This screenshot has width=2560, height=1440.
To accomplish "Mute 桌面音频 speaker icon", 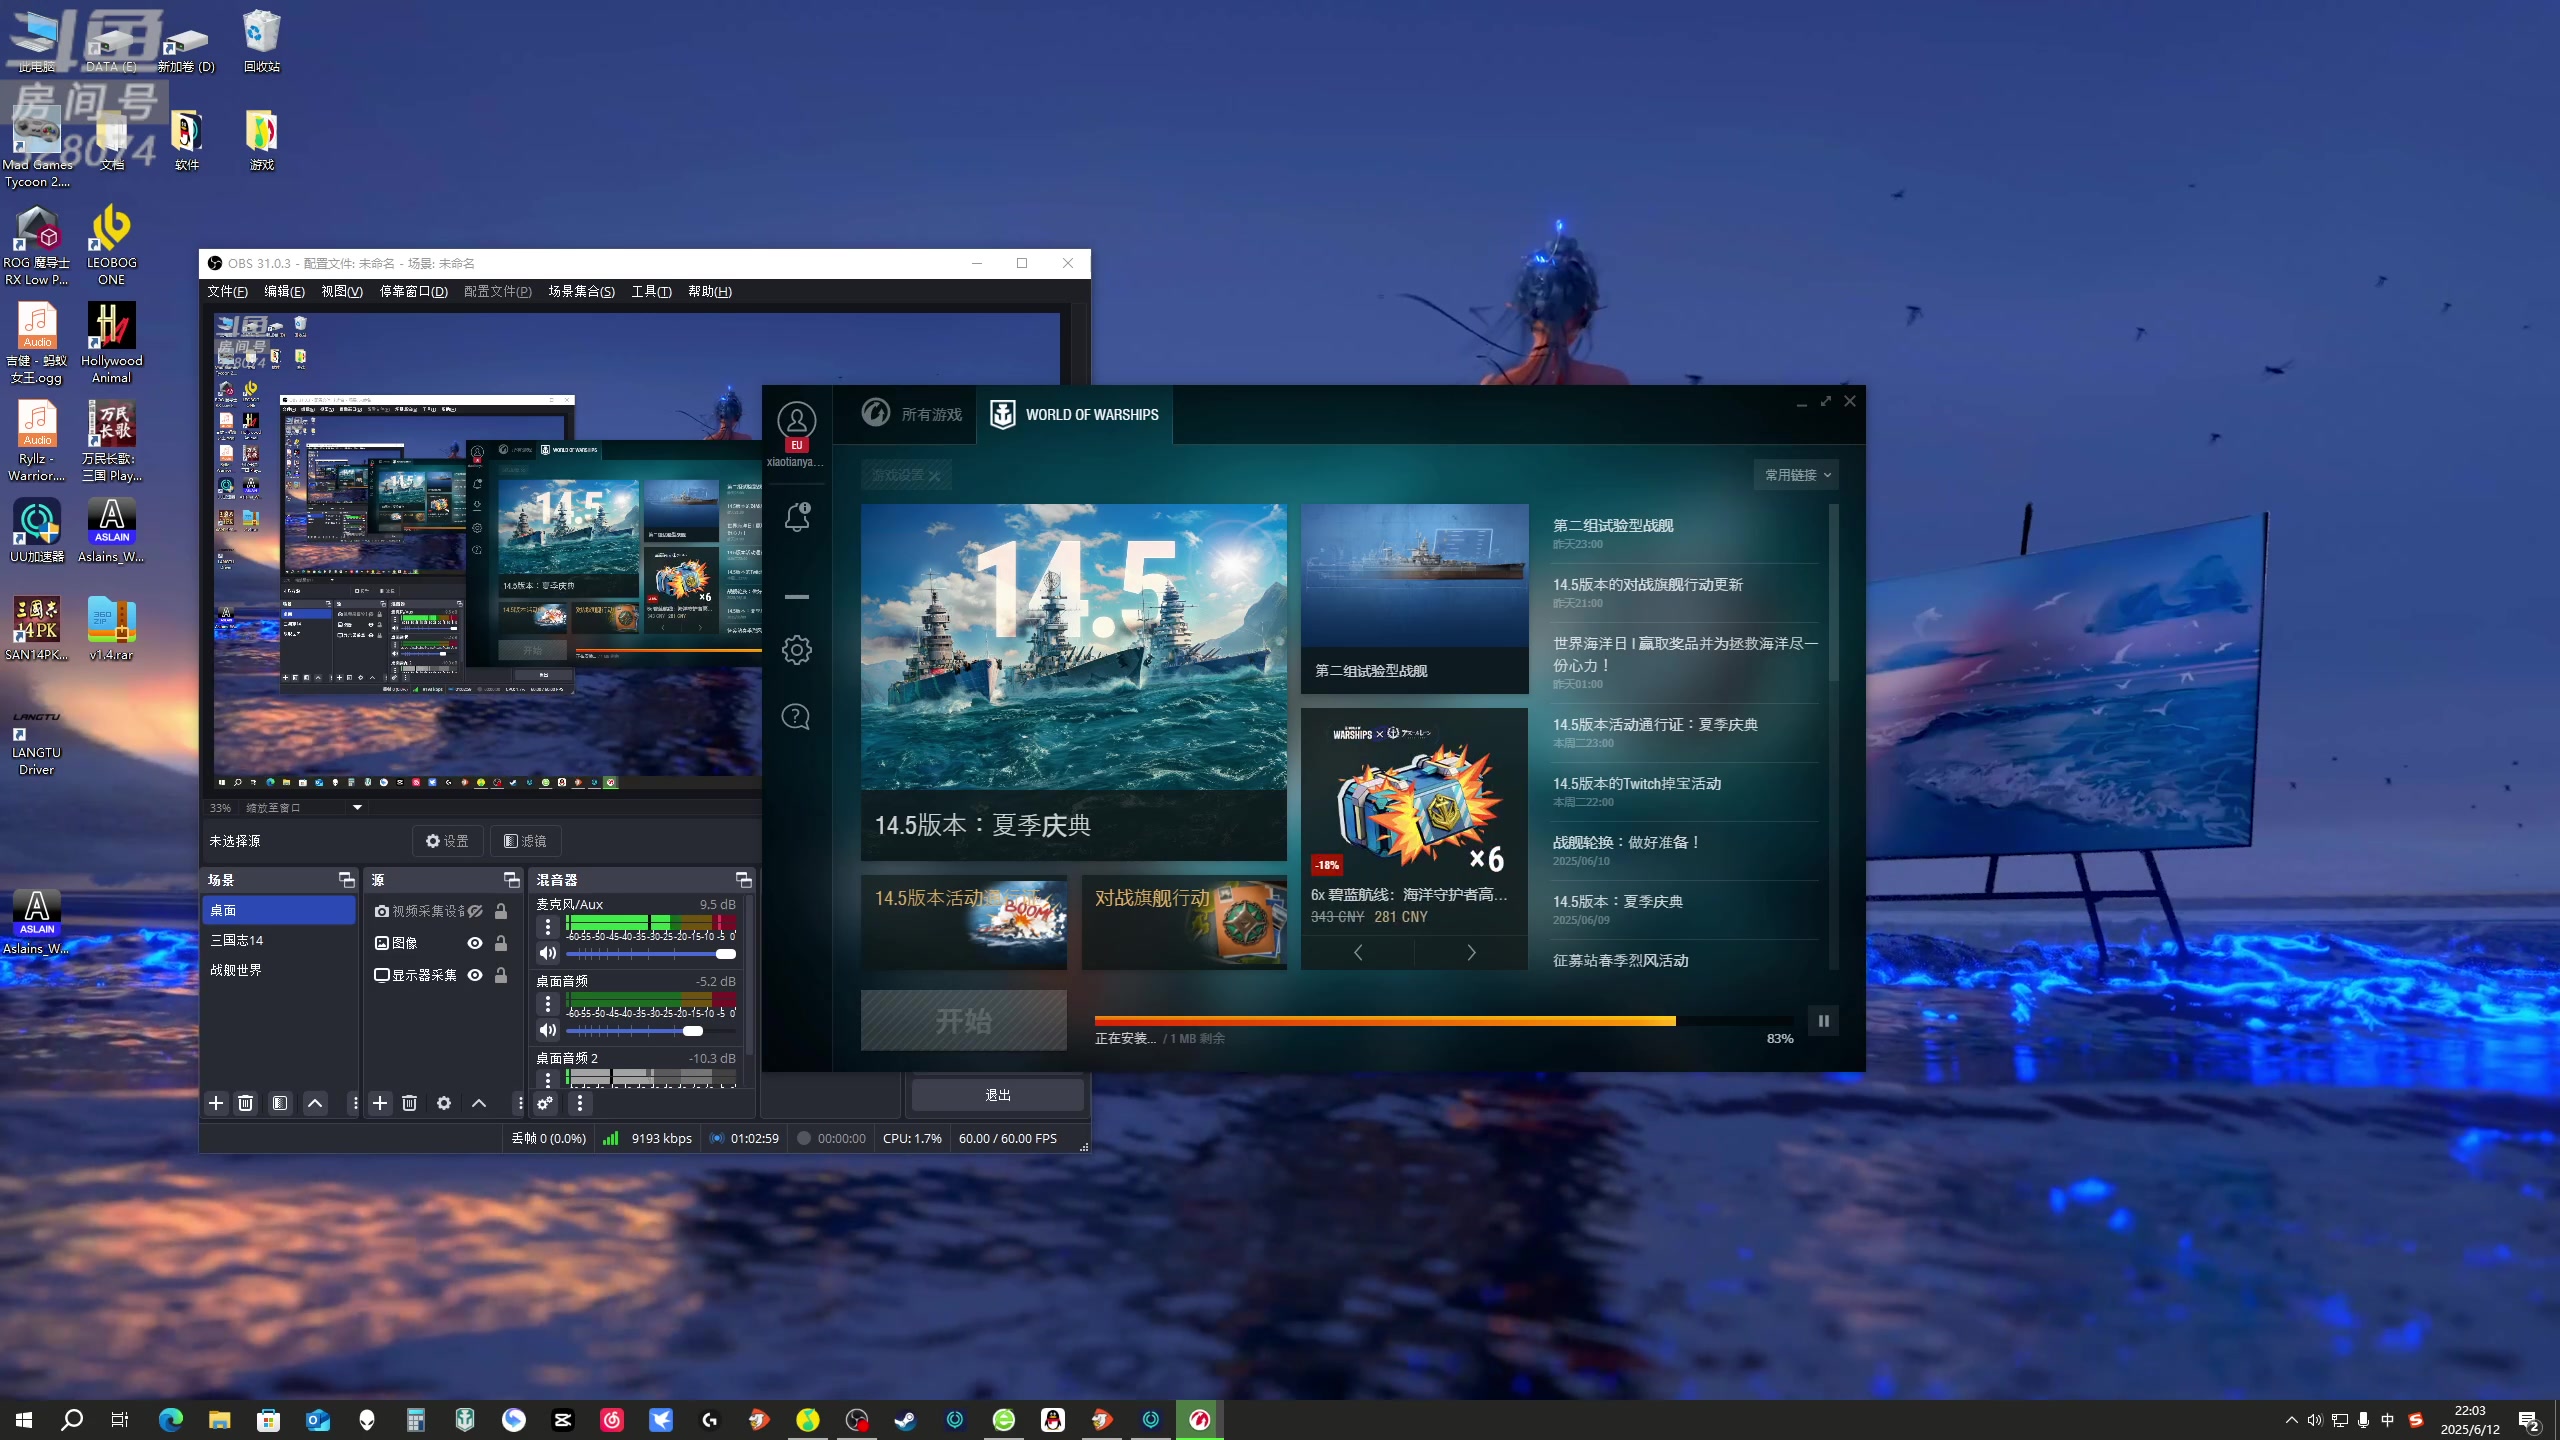I will point(548,1030).
